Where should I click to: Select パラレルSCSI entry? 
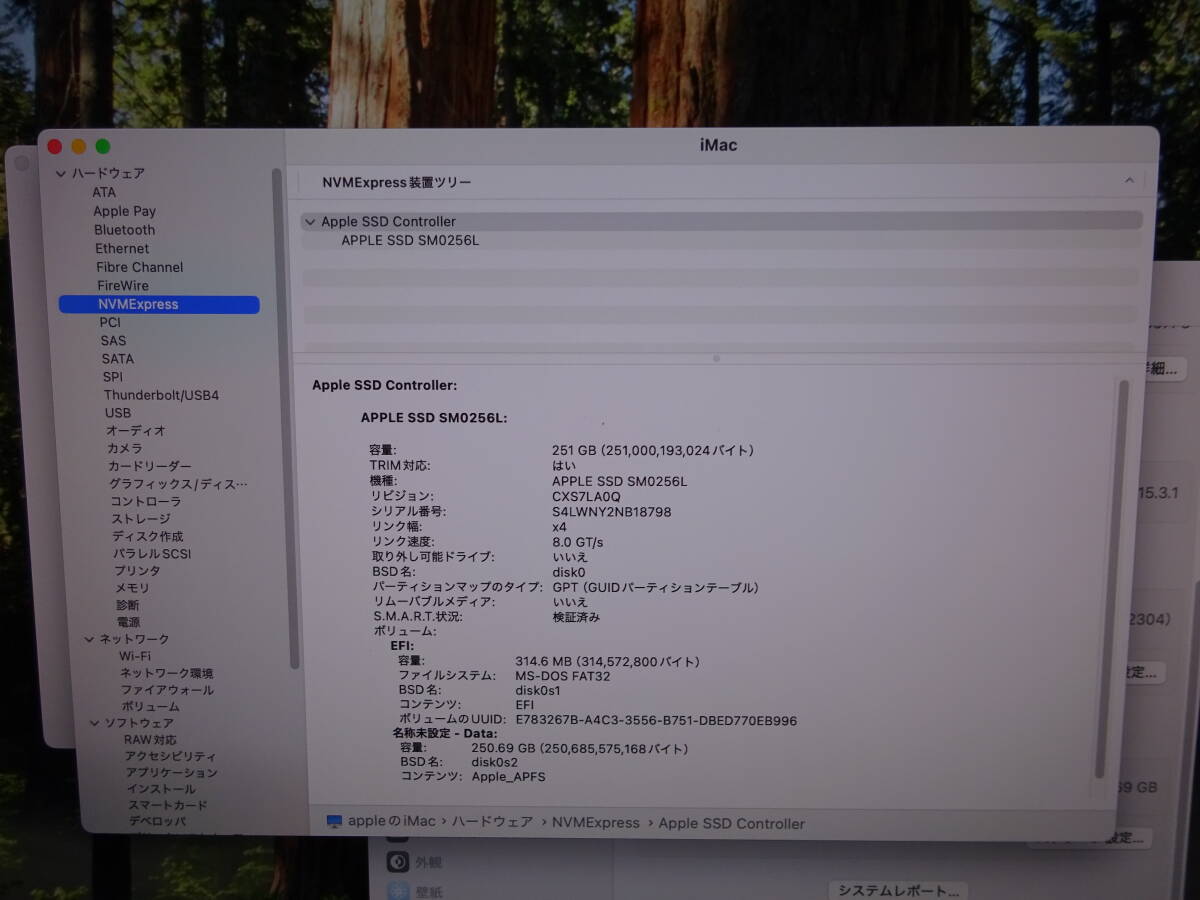click(x=152, y=553)
